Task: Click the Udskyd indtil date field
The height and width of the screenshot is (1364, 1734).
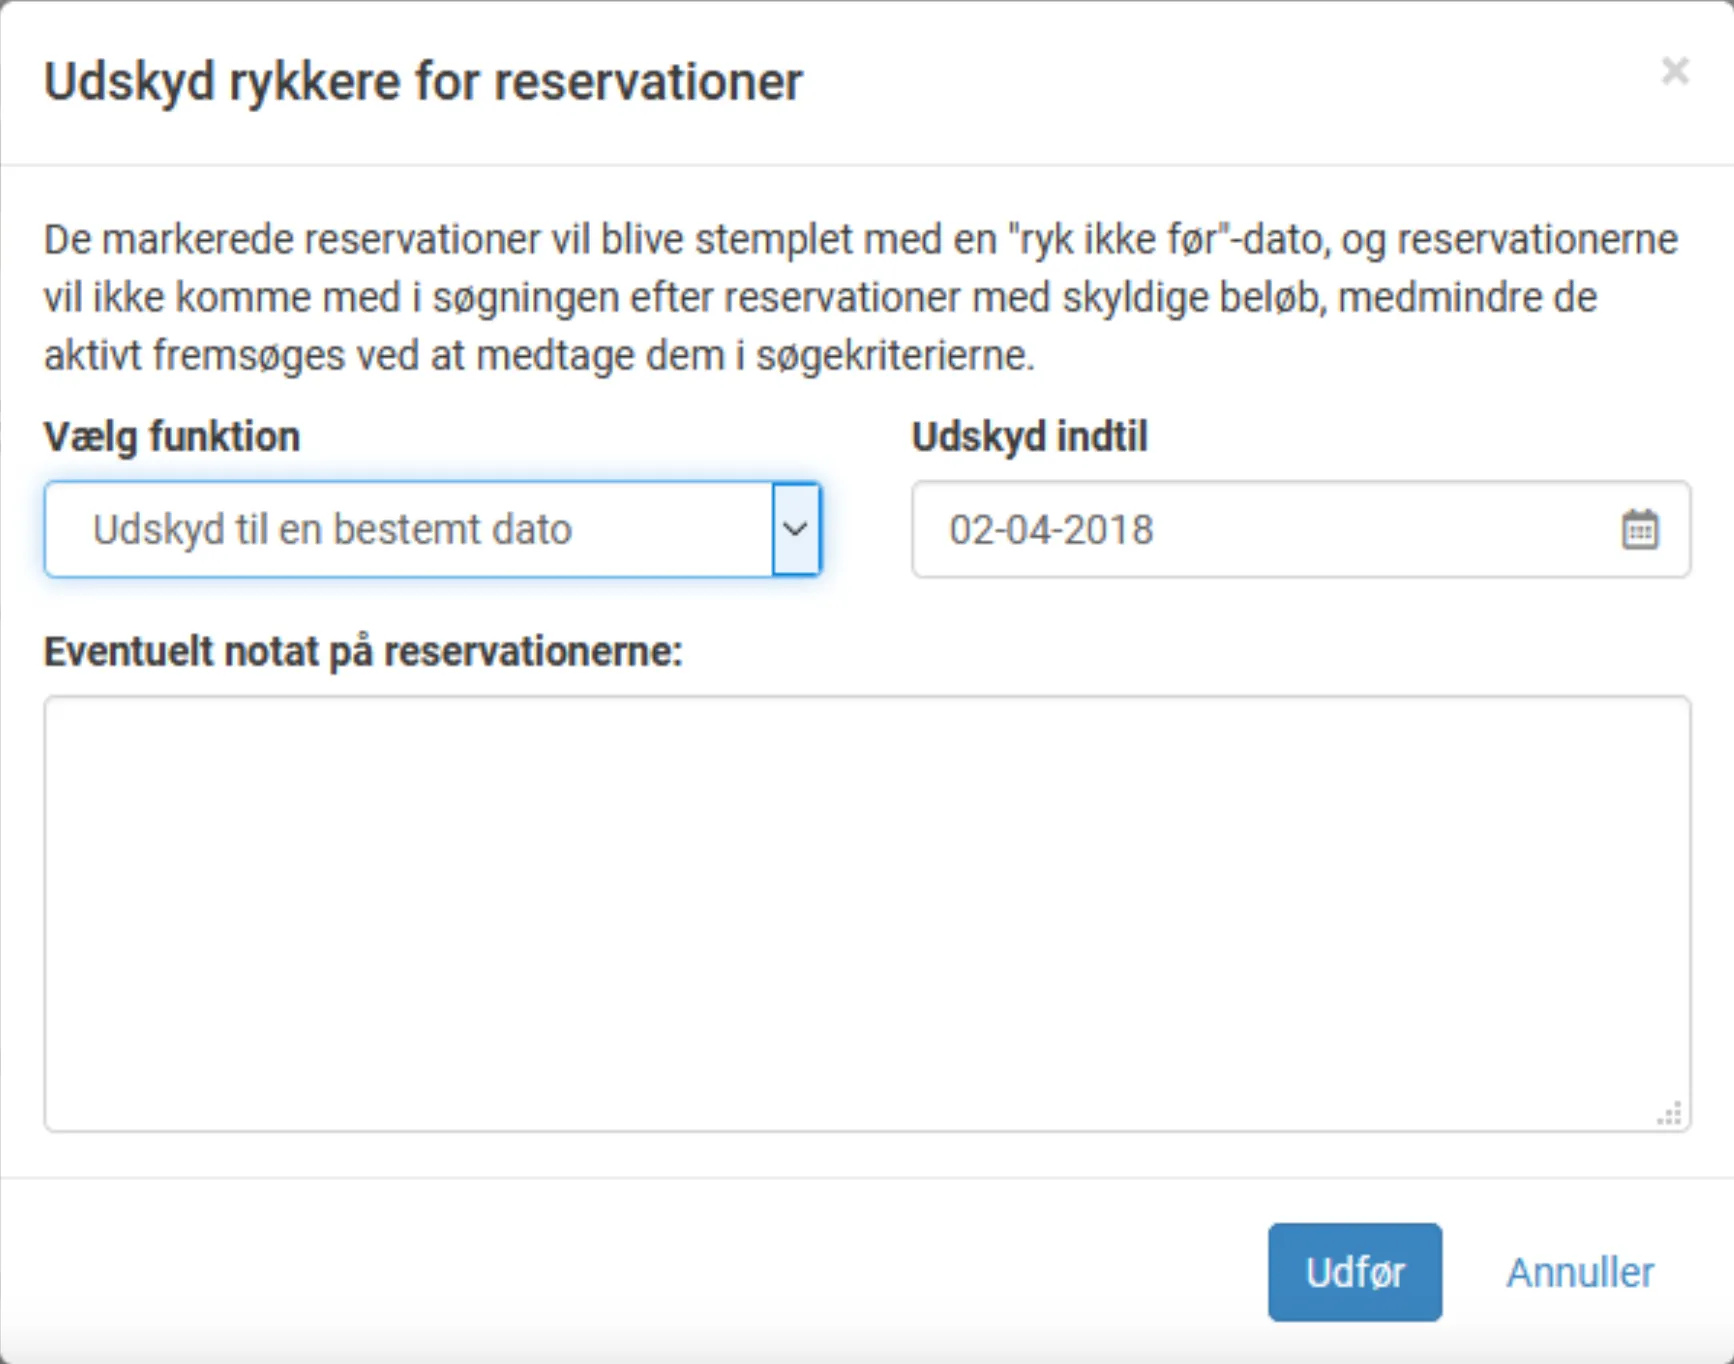Action: click(x=1200, y=530)
